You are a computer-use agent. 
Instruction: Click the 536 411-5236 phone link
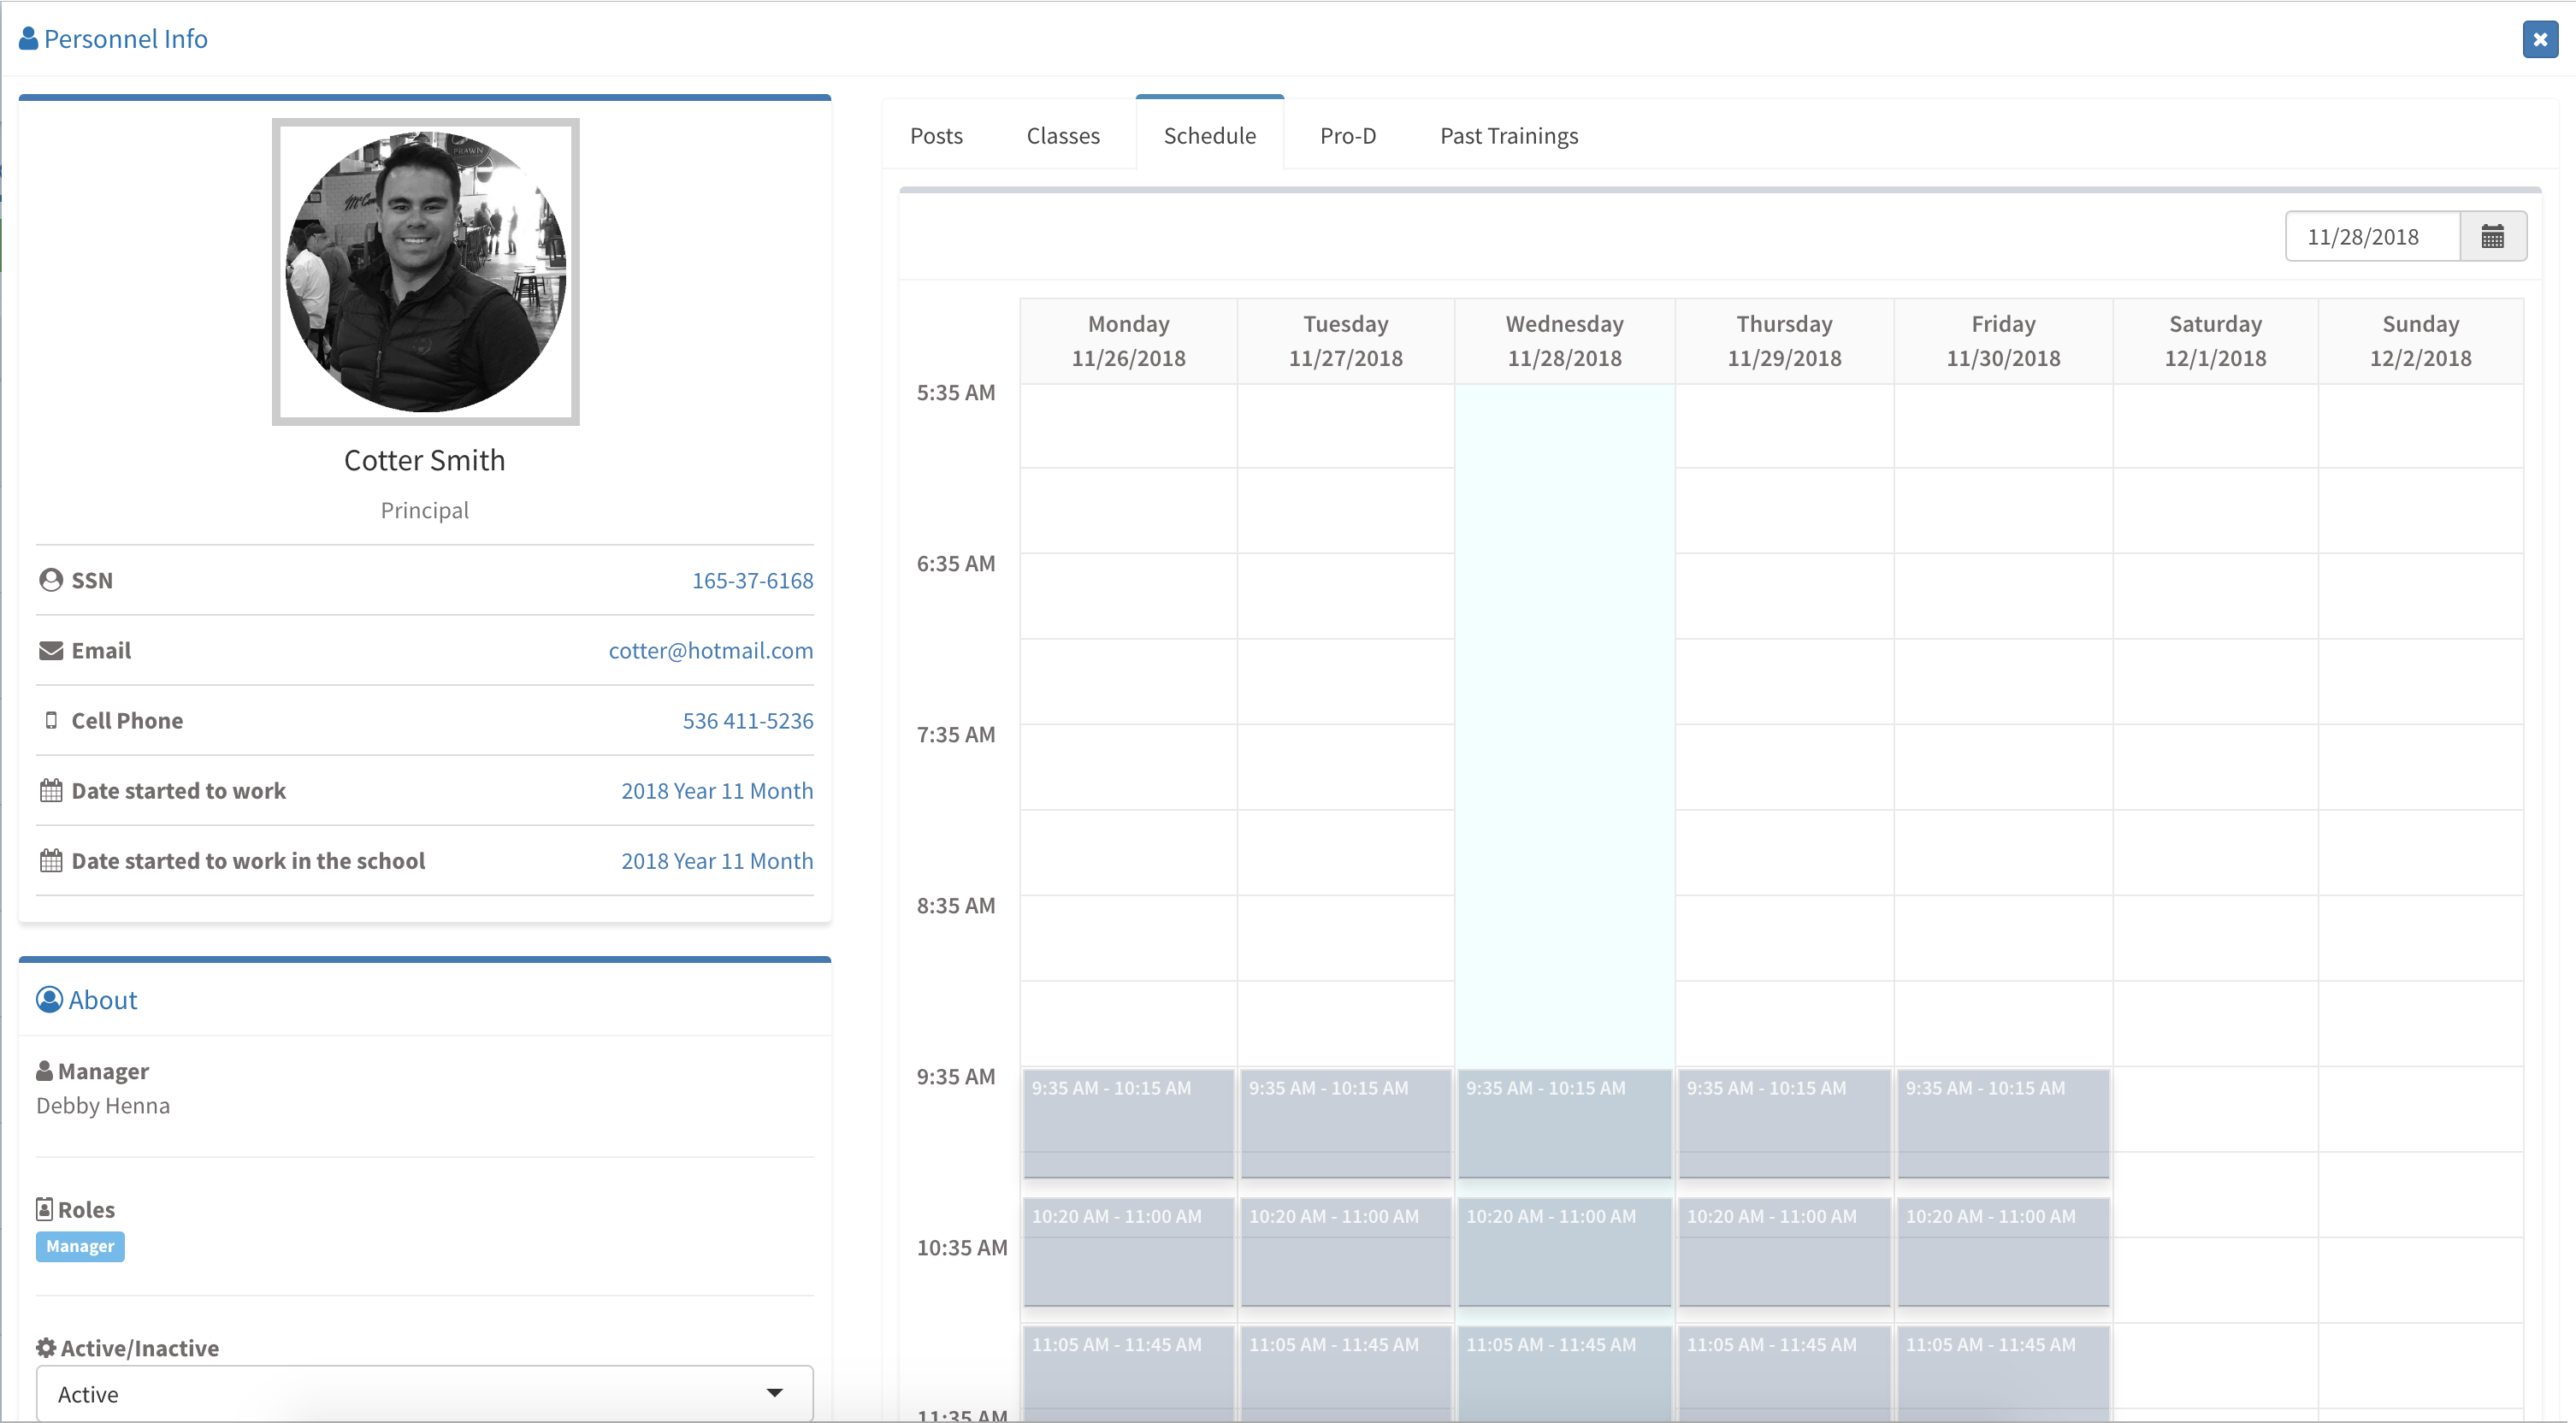point(747,721)
